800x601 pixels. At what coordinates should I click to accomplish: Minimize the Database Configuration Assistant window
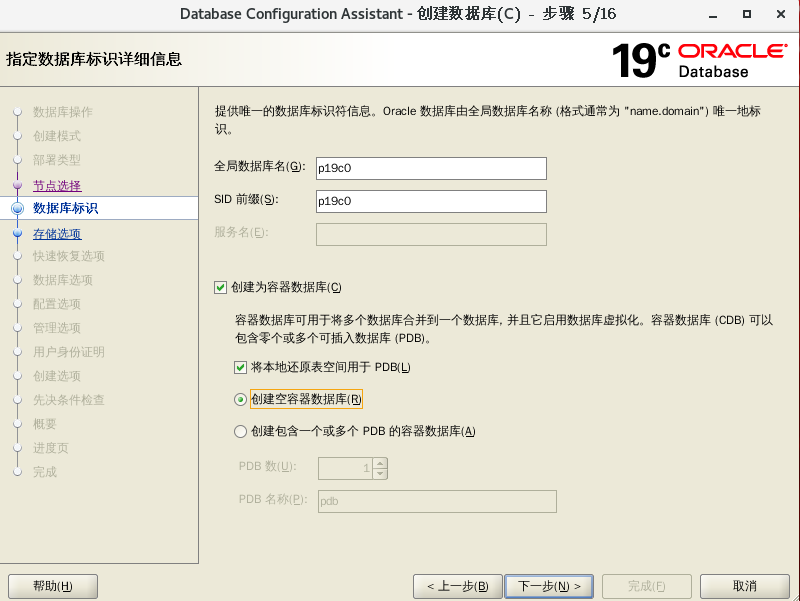pyautogui.click(x=713, y=15)
